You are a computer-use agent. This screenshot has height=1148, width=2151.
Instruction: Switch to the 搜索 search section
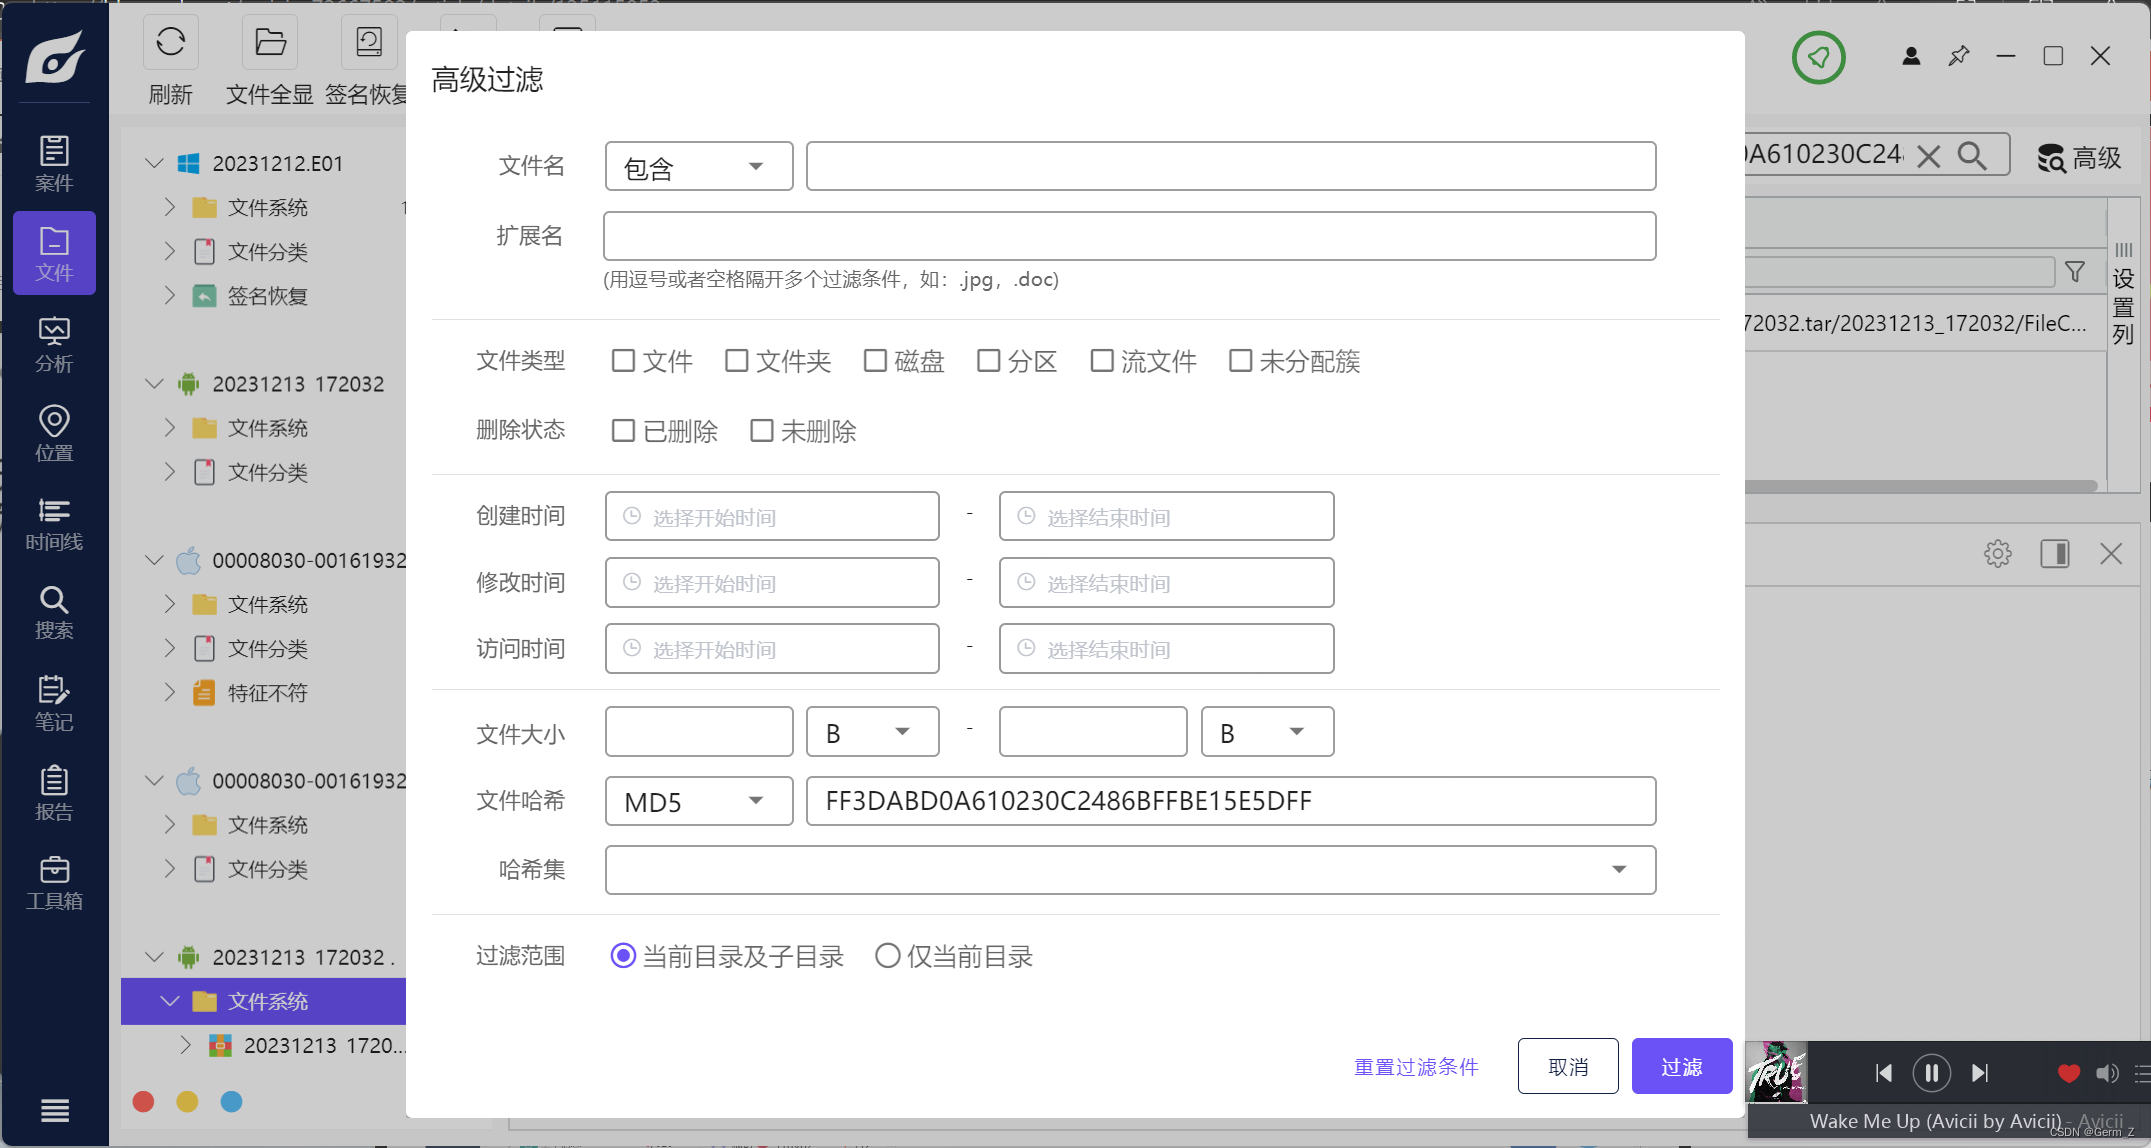click(x=54, y=613)
